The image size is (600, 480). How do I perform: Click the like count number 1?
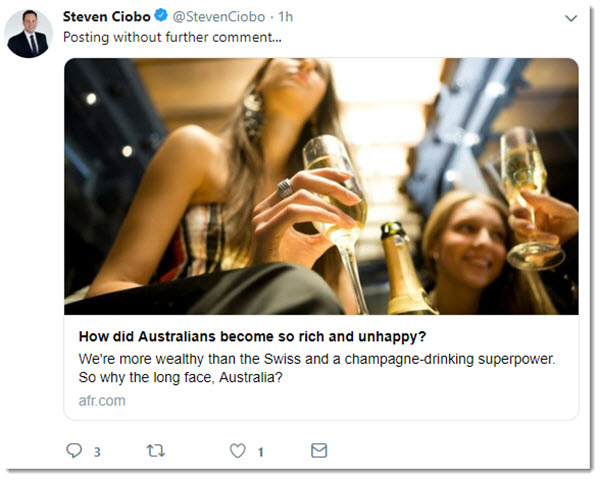pyautogui.click(x=260, y=452)
